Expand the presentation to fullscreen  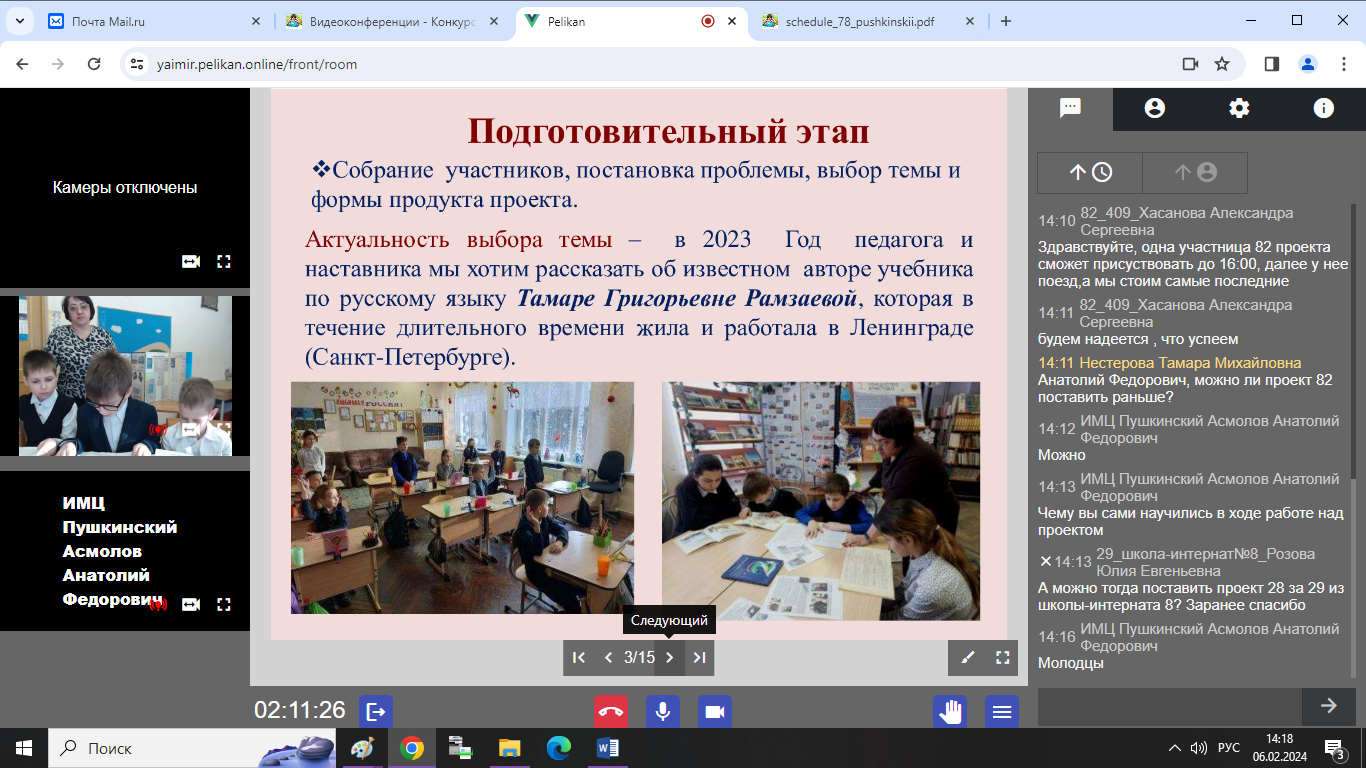click(1002, 657)
